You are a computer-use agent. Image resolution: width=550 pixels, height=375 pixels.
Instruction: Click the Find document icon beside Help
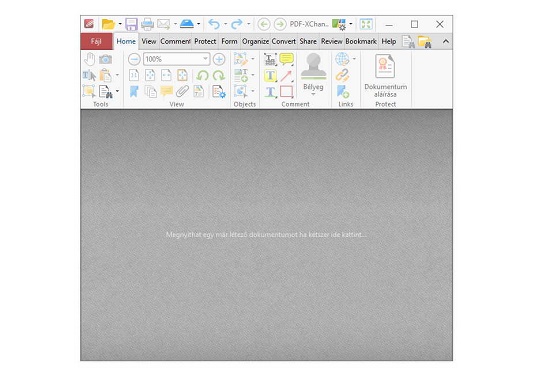408,42
